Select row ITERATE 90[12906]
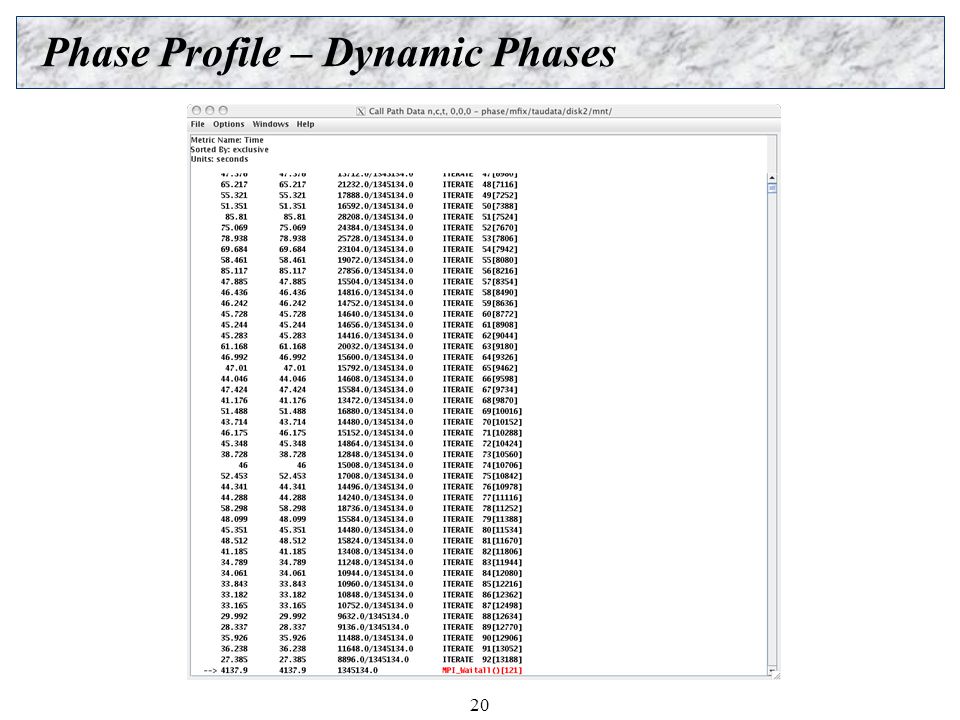The image size is (960, 720). [371, 638]
